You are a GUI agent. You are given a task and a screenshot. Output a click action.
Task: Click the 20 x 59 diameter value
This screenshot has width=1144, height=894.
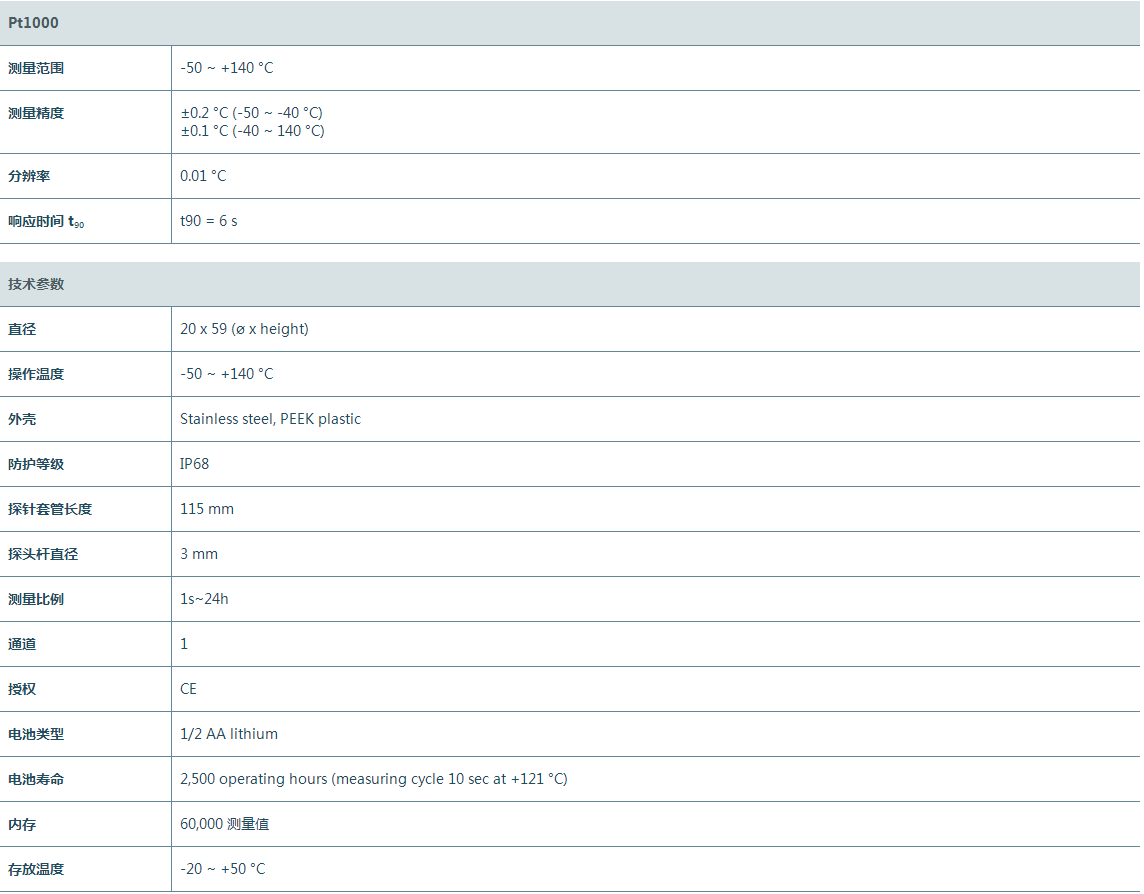point(244,329)
